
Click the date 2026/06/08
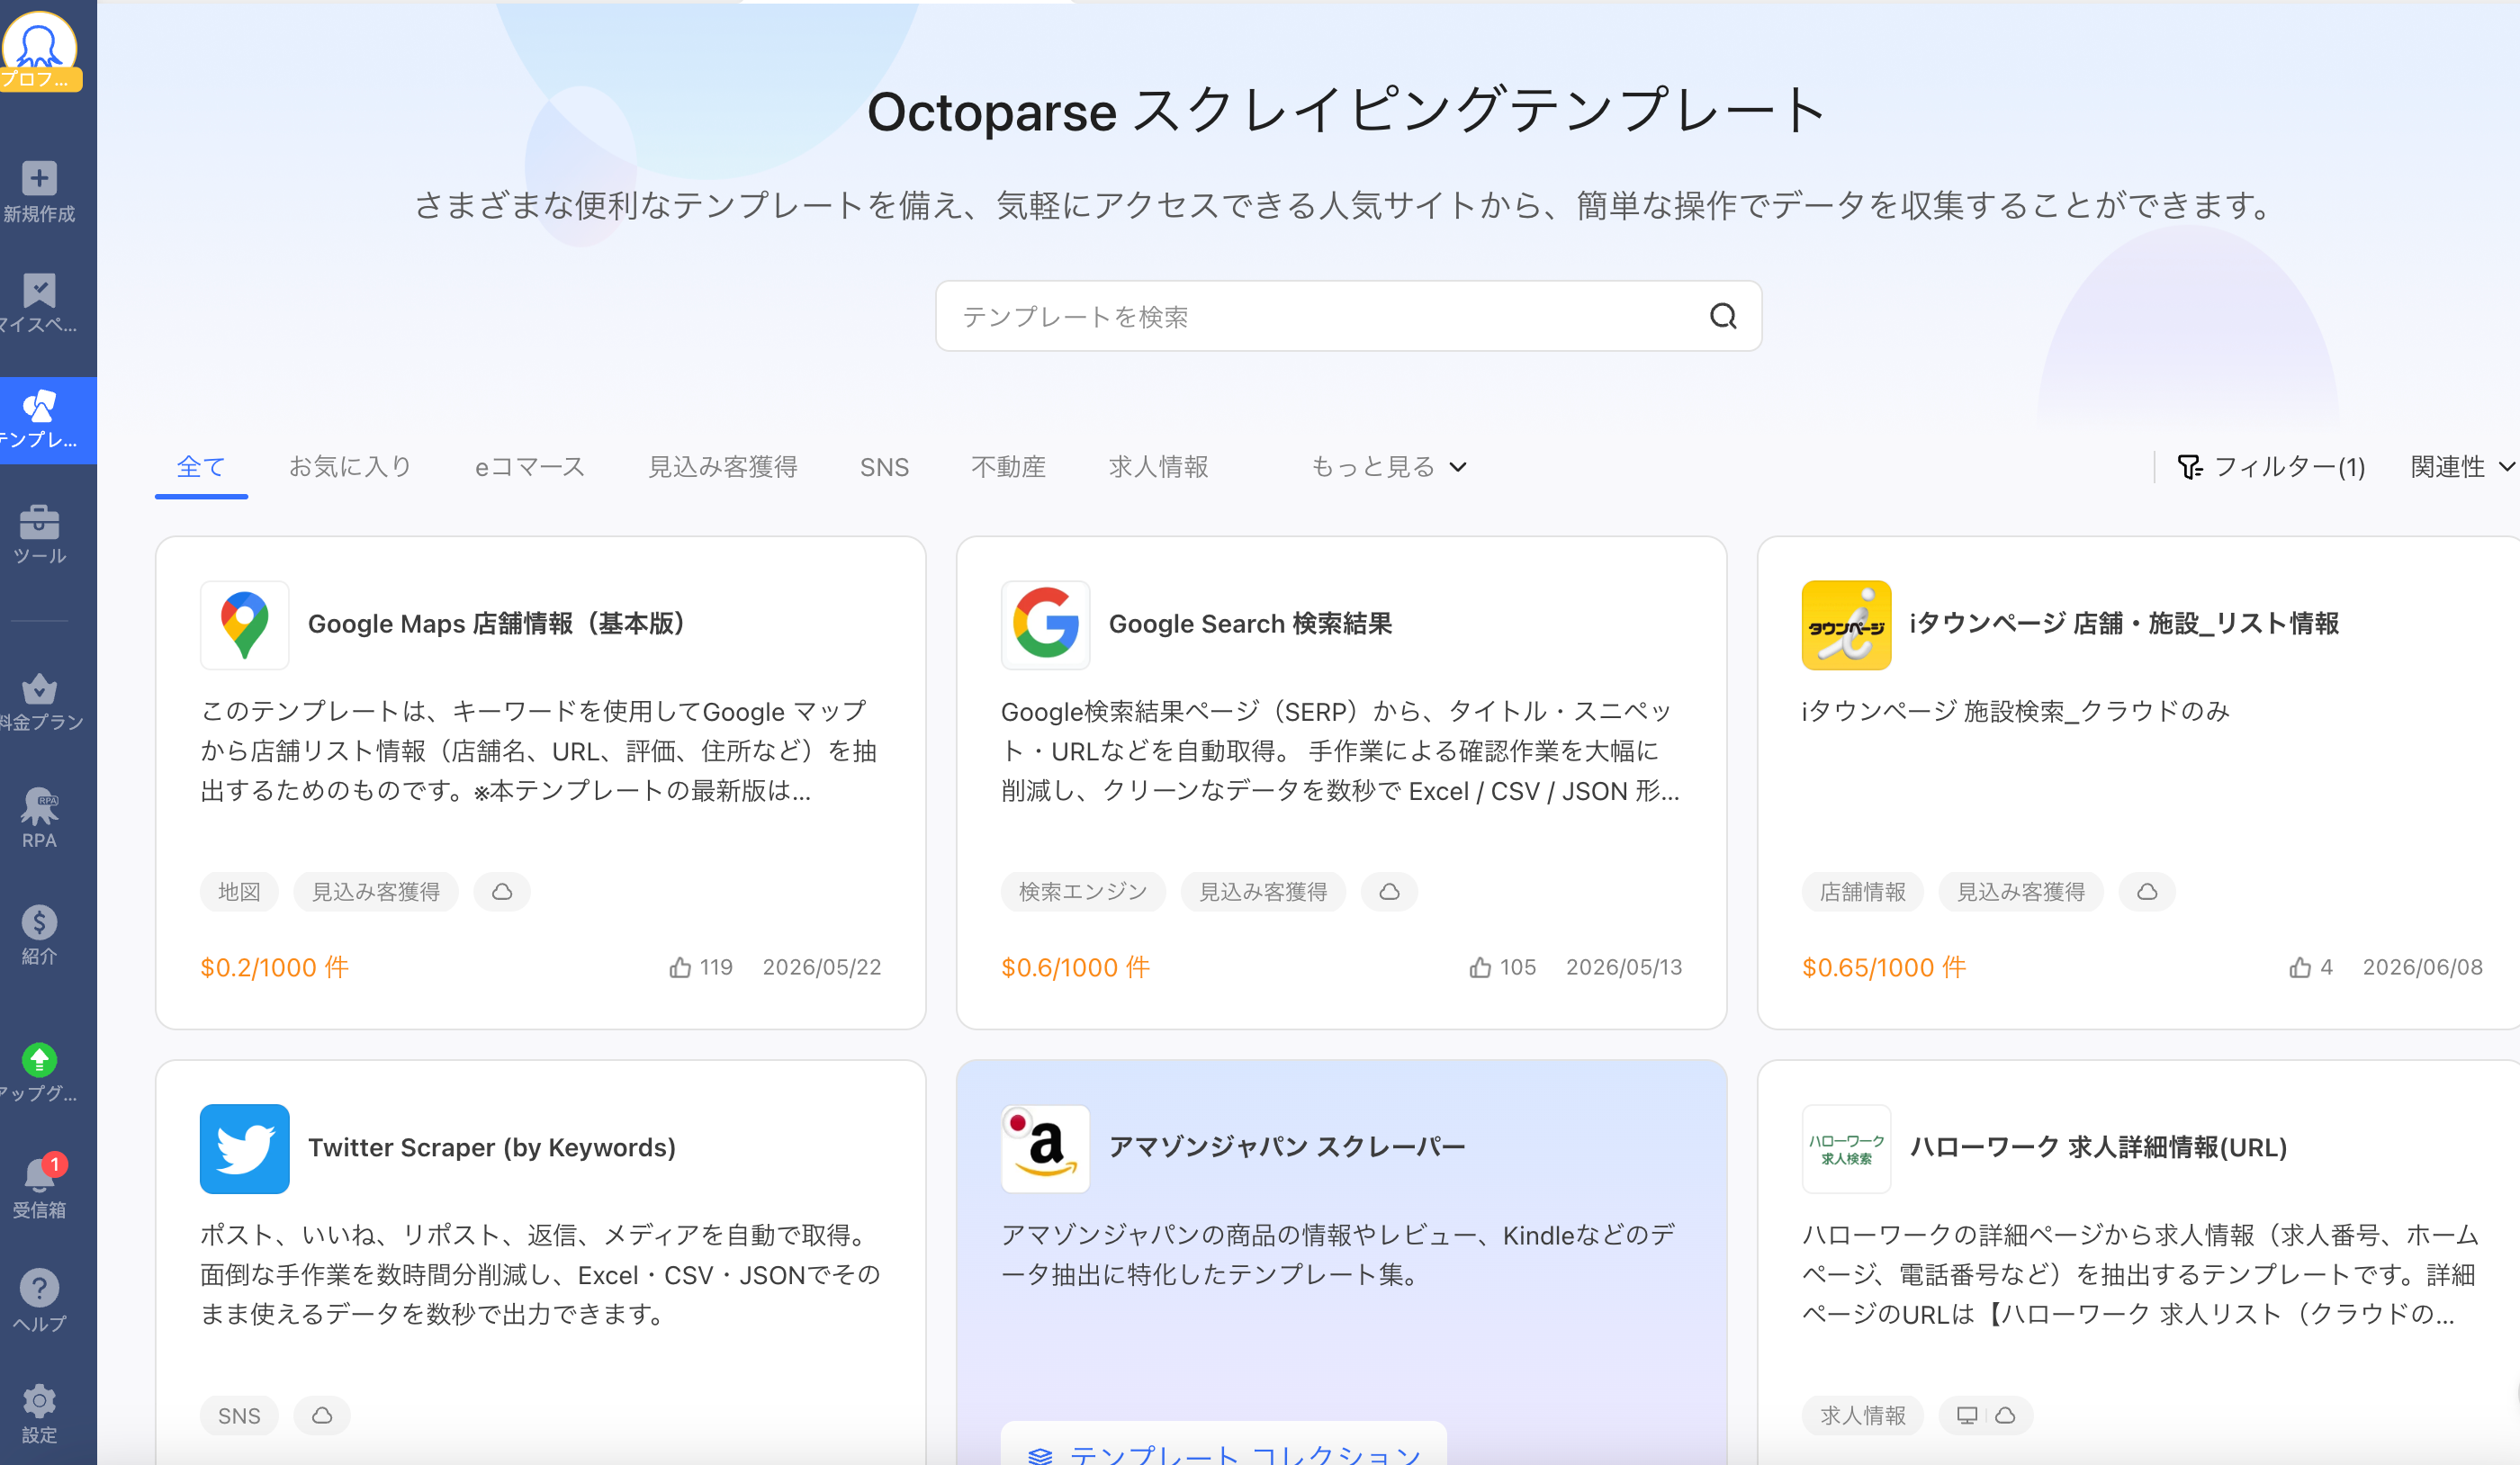[2422, 967]
